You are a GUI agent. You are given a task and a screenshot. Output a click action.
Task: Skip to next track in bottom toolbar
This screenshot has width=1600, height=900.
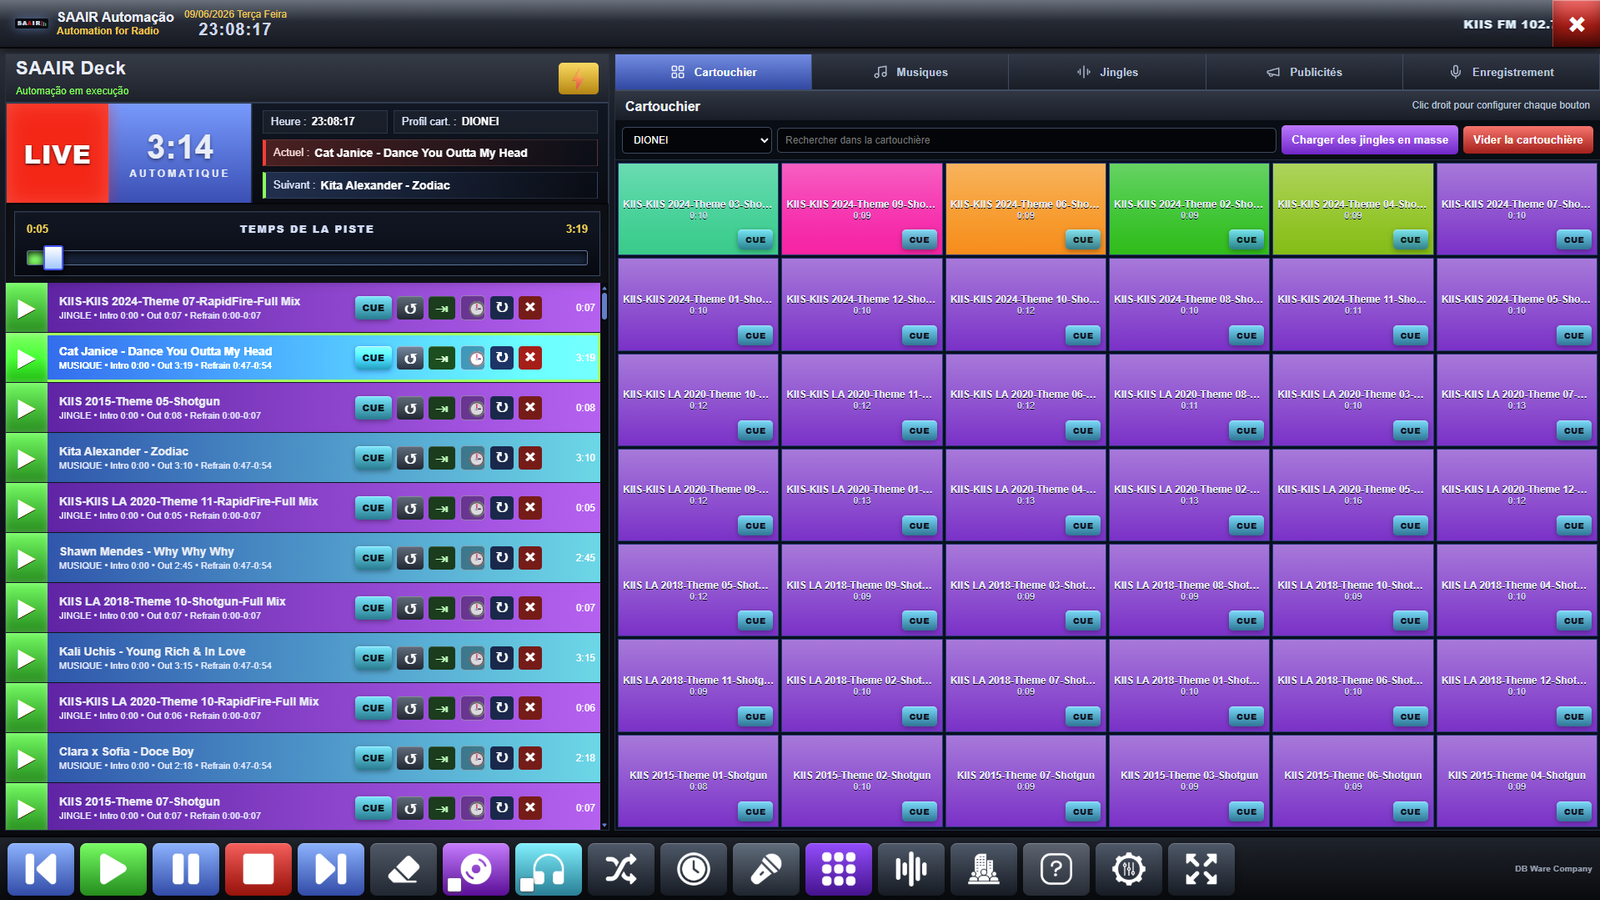tap(331, 869)
